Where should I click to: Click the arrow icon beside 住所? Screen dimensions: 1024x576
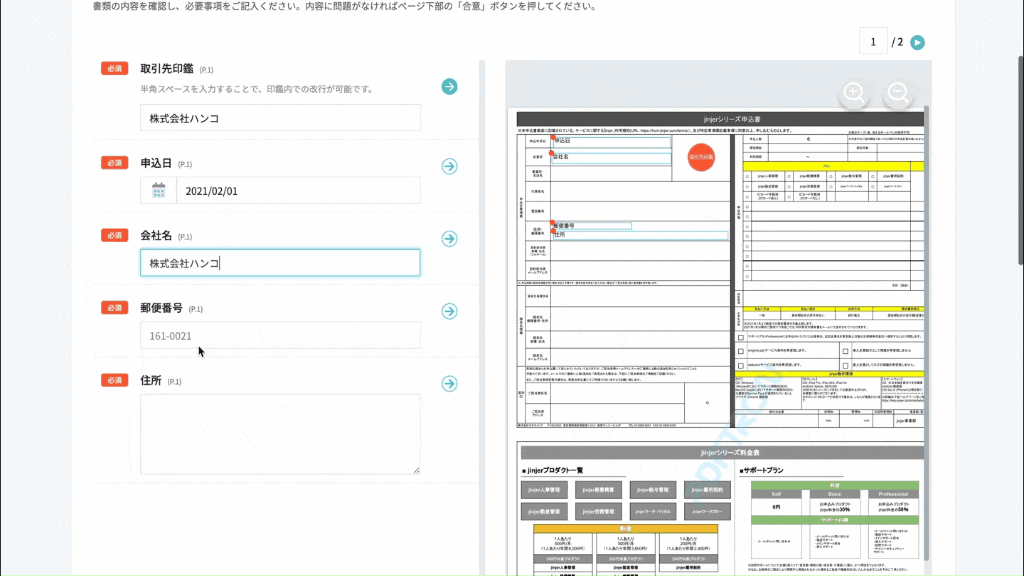point(449,383)
